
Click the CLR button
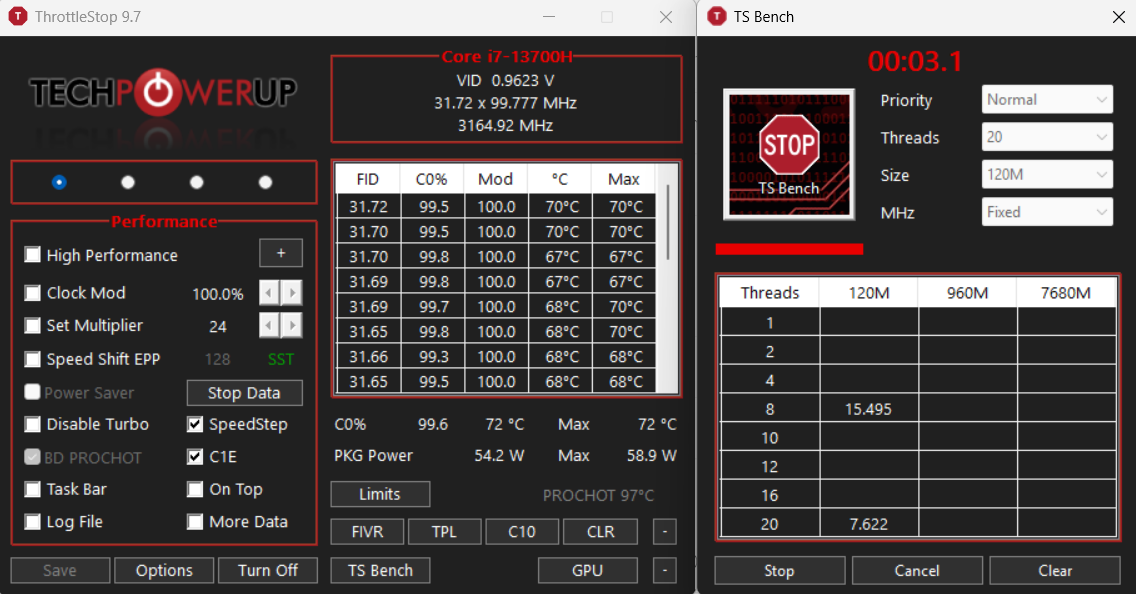[600, 532]
